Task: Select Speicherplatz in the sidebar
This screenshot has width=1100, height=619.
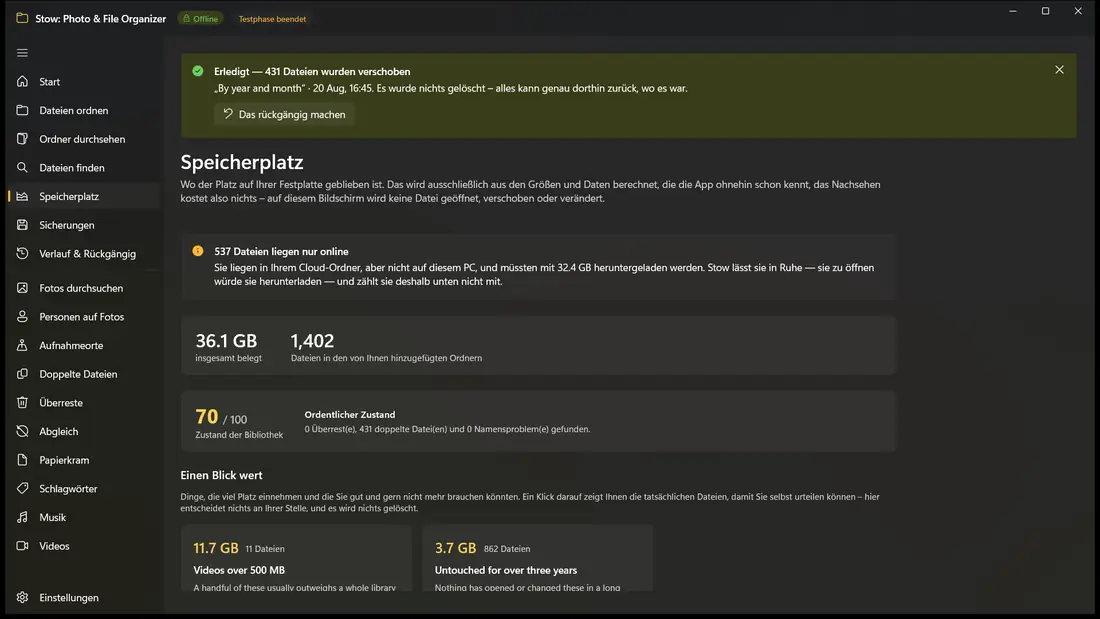Action: point(84,197)
